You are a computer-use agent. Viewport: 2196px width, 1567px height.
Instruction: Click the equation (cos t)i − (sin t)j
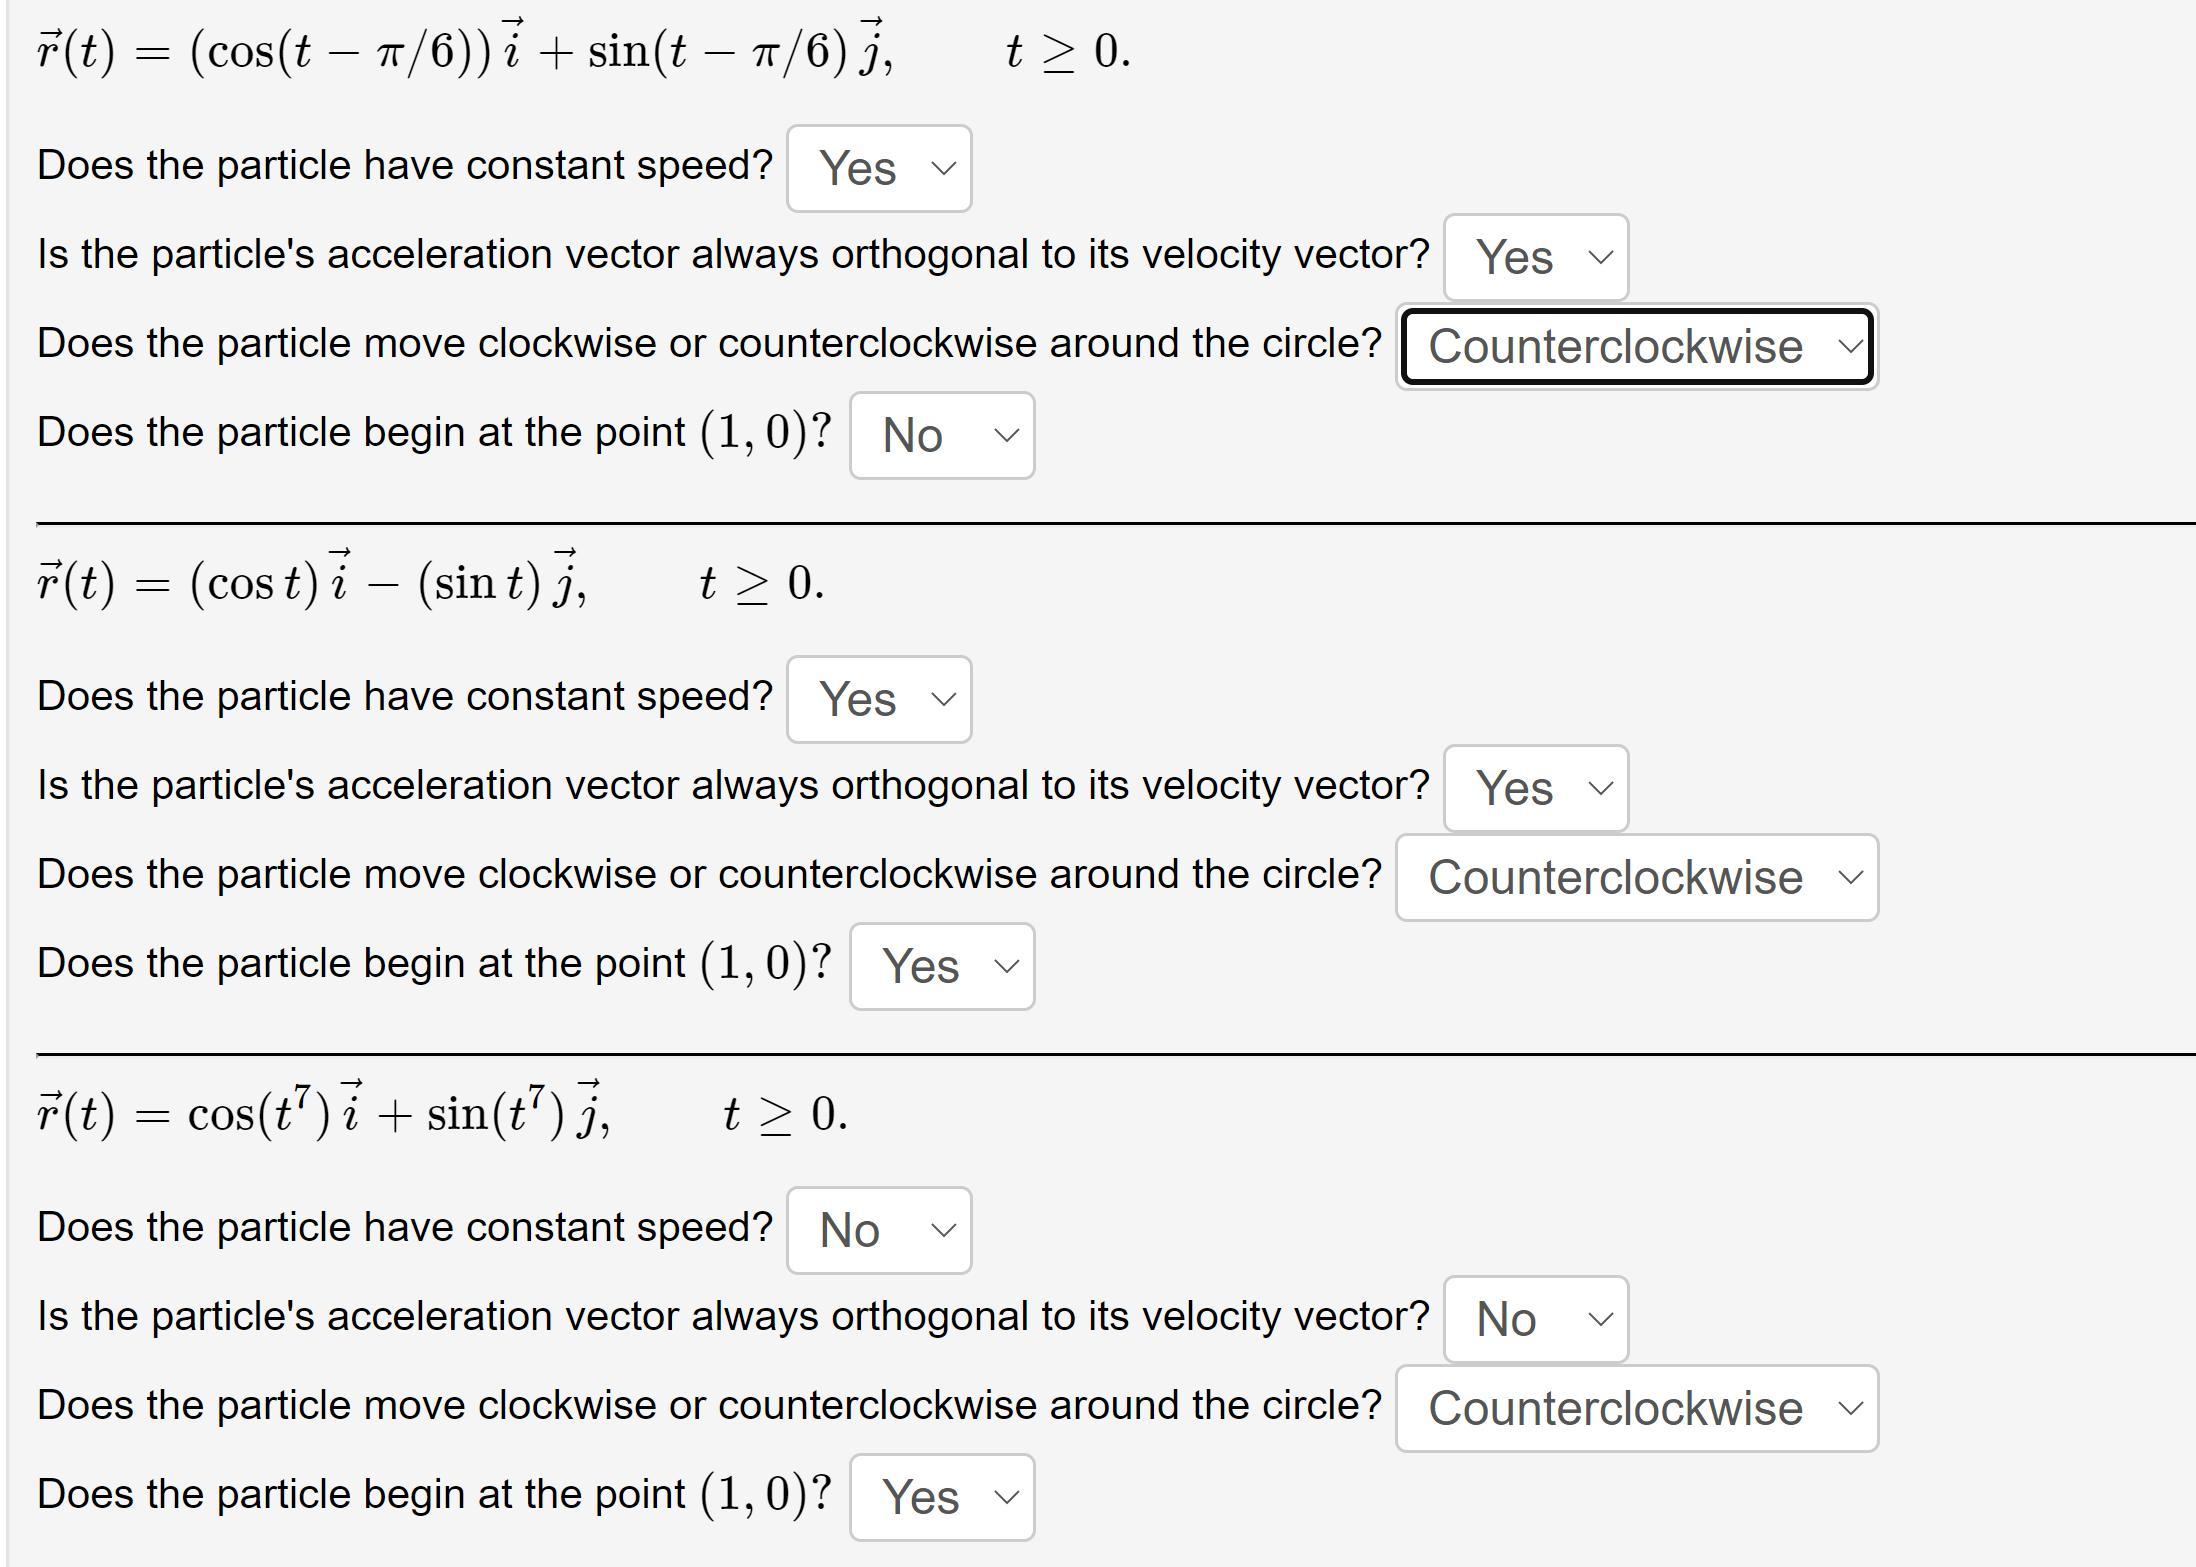click(x=312, y=582)
